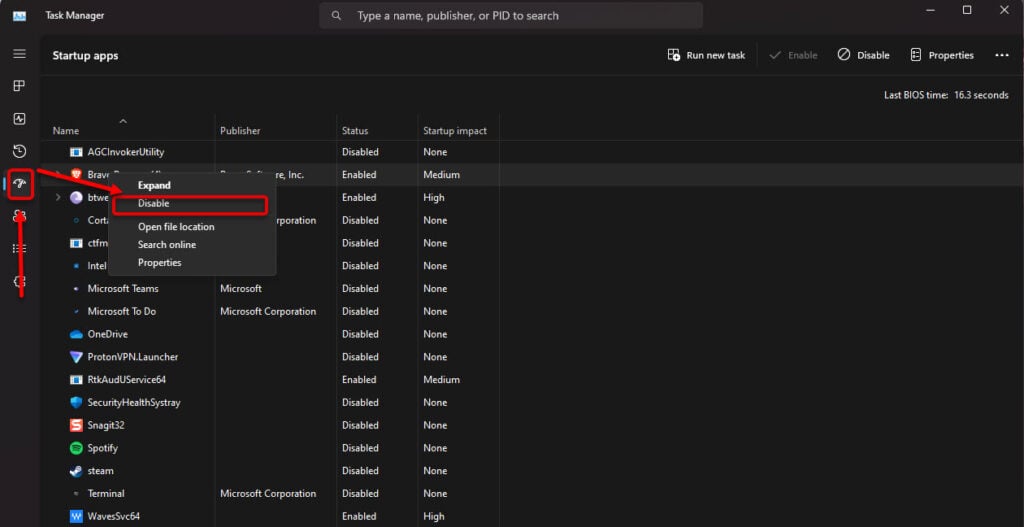Focus the name, publisher, or PID search box

click(x=511, y=15)
